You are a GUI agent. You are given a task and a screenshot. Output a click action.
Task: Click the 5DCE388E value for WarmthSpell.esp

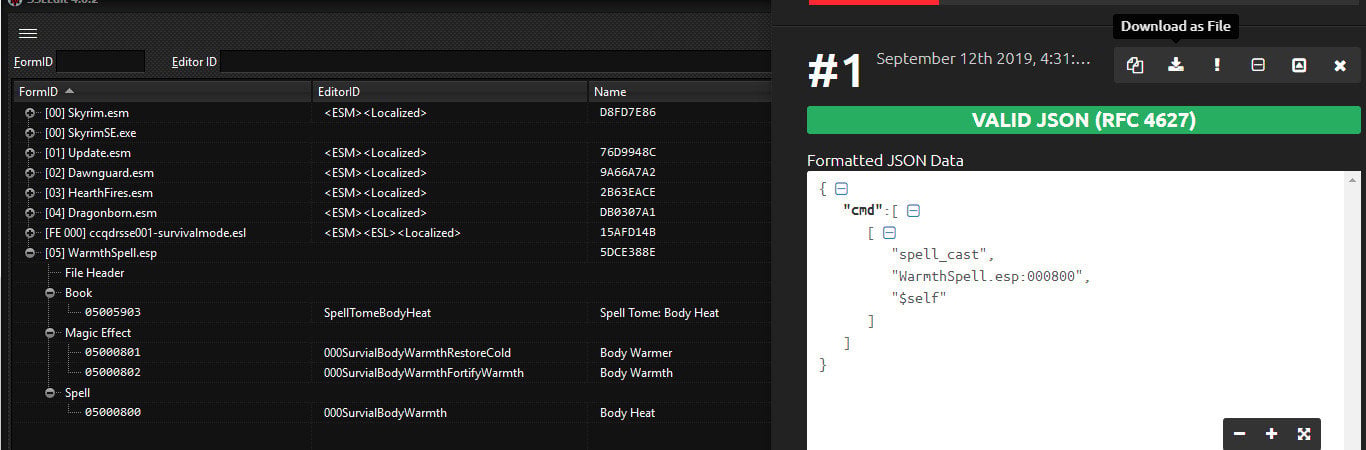(x=628, y=253)
